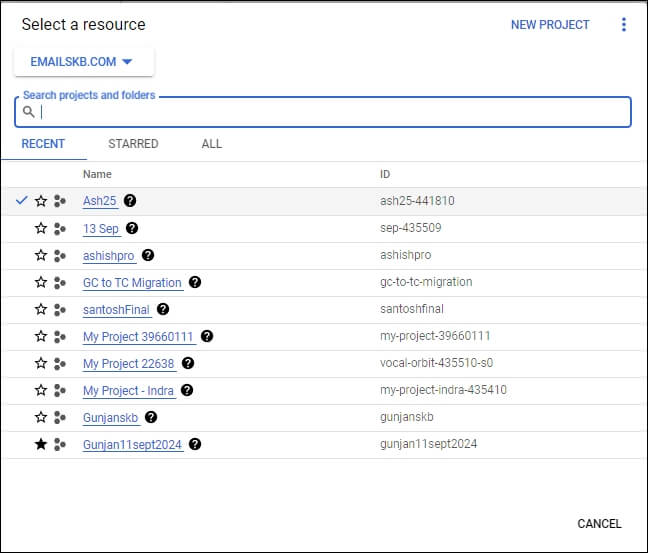Open the My Project 39660111 link
This screenshot has height=553, width=648.
(x=138, y=337)
